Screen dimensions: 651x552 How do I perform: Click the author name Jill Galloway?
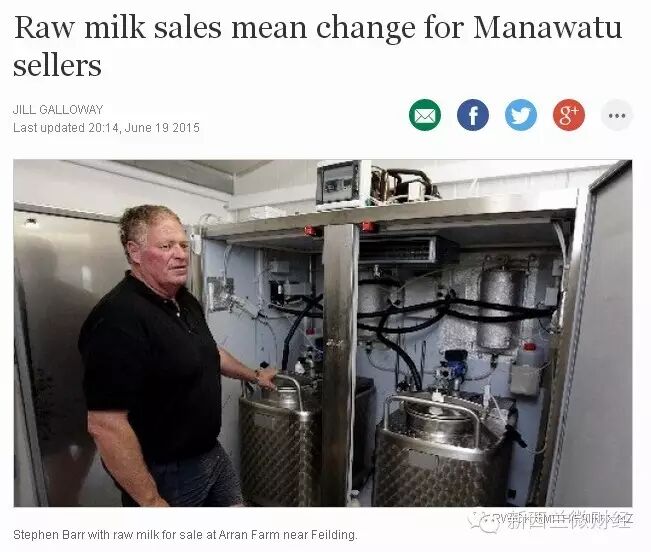click(x=58, y=110)
